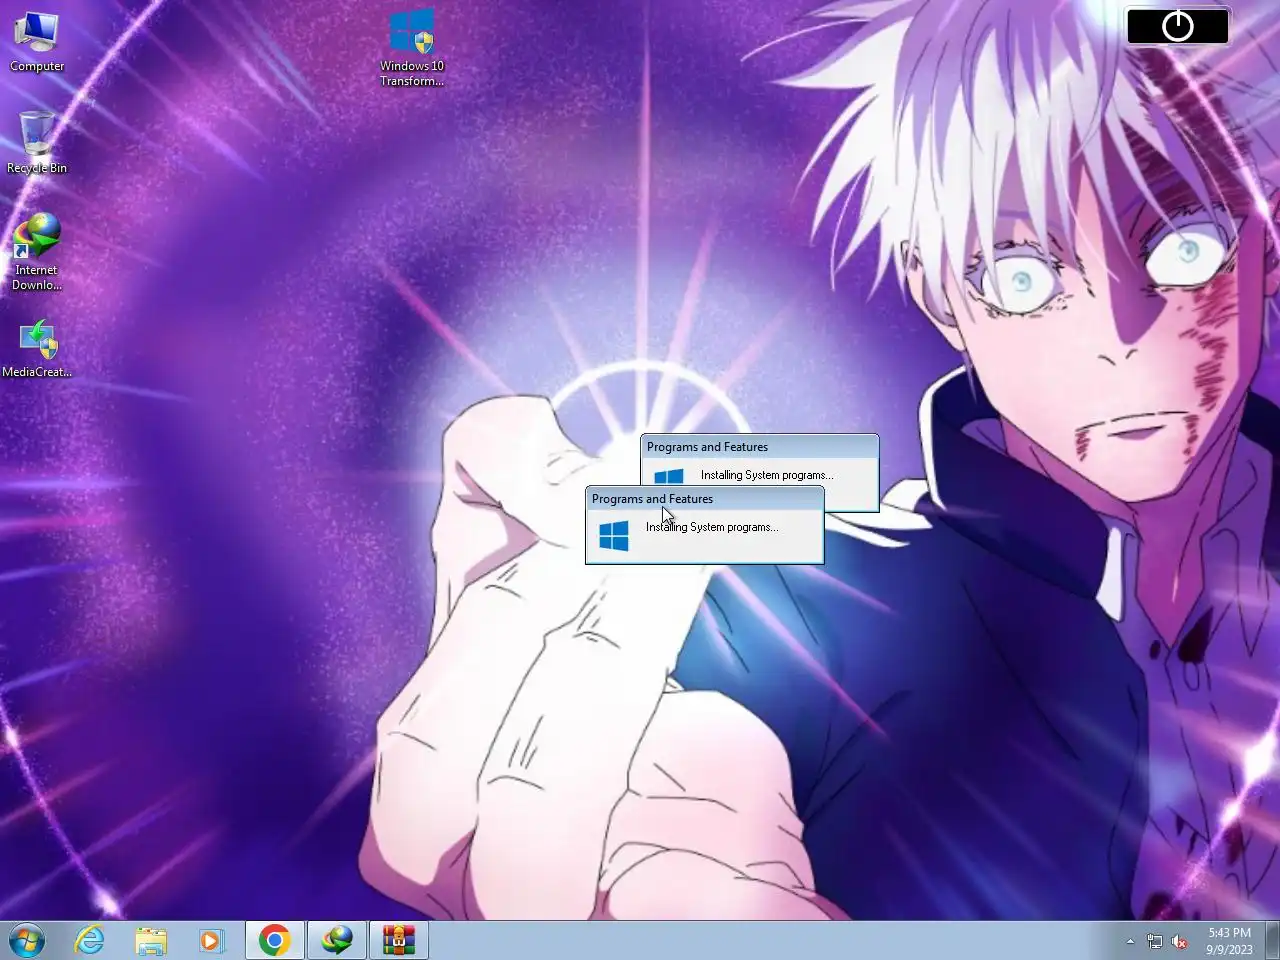Open Windows Media Player from taskbar
Image resolution: width=1280 pixels, height=960 pixels.
(211, 940)
